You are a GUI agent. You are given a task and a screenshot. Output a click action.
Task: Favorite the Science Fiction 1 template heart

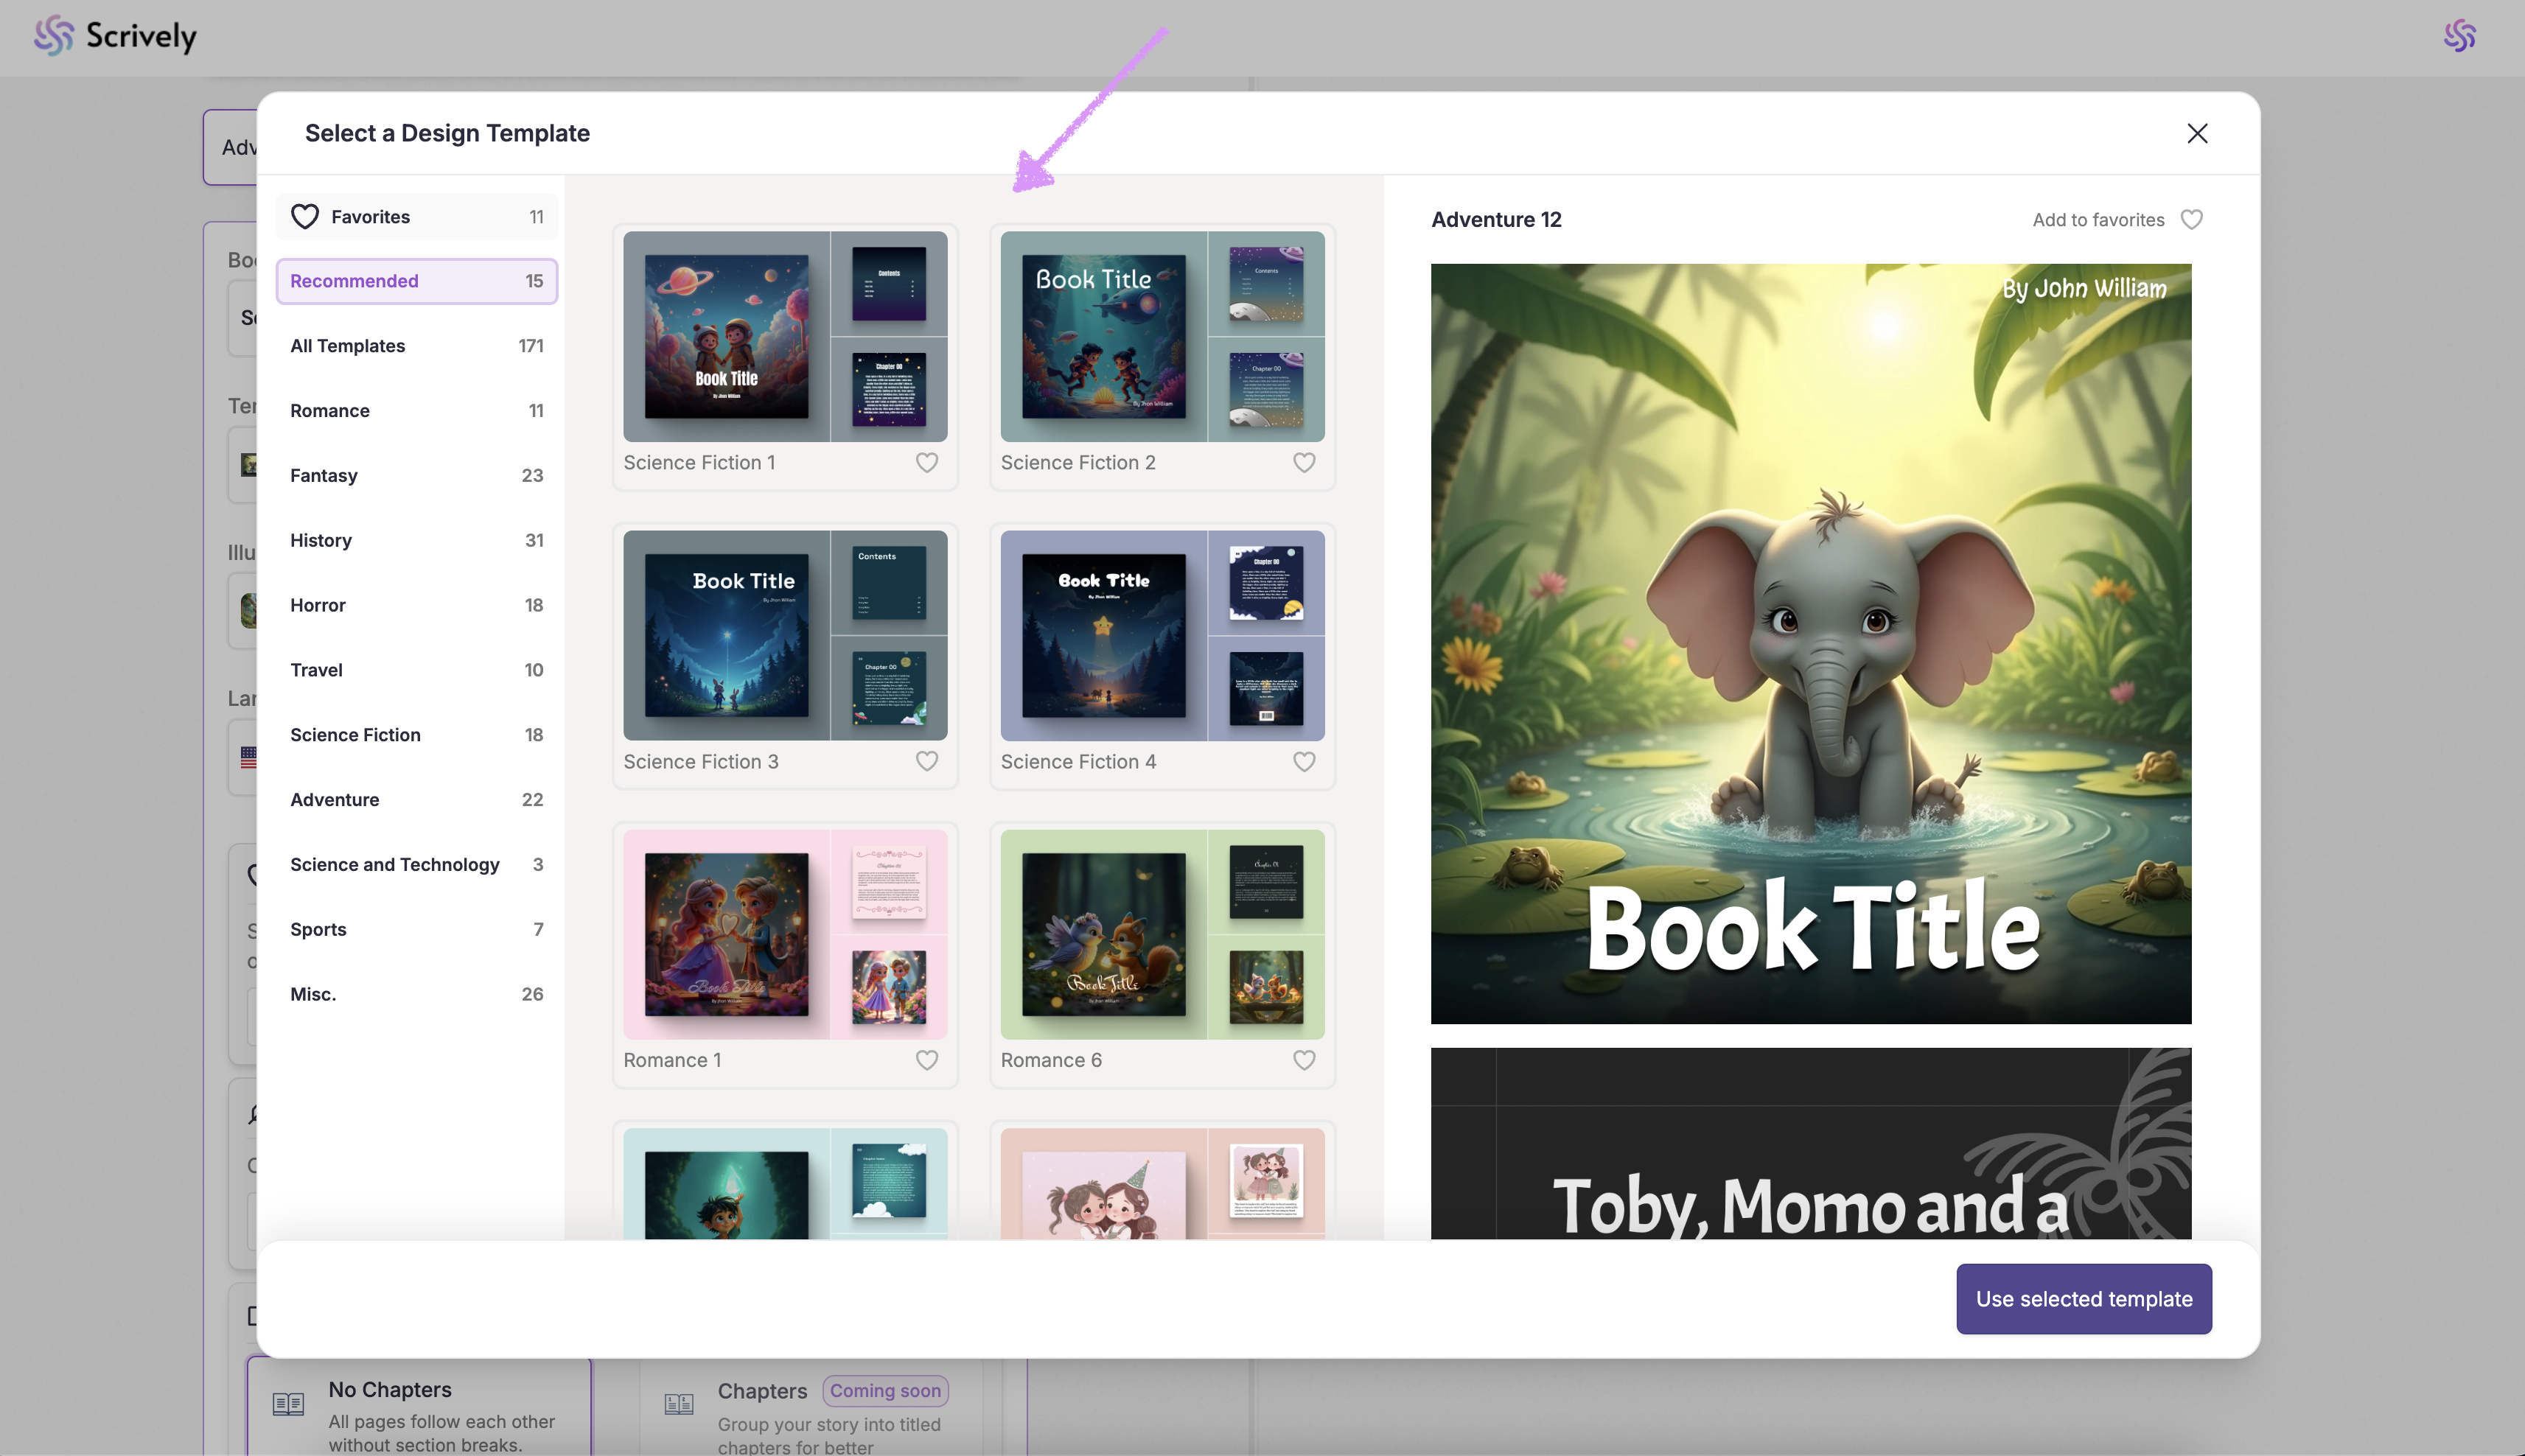pos(926,462)
